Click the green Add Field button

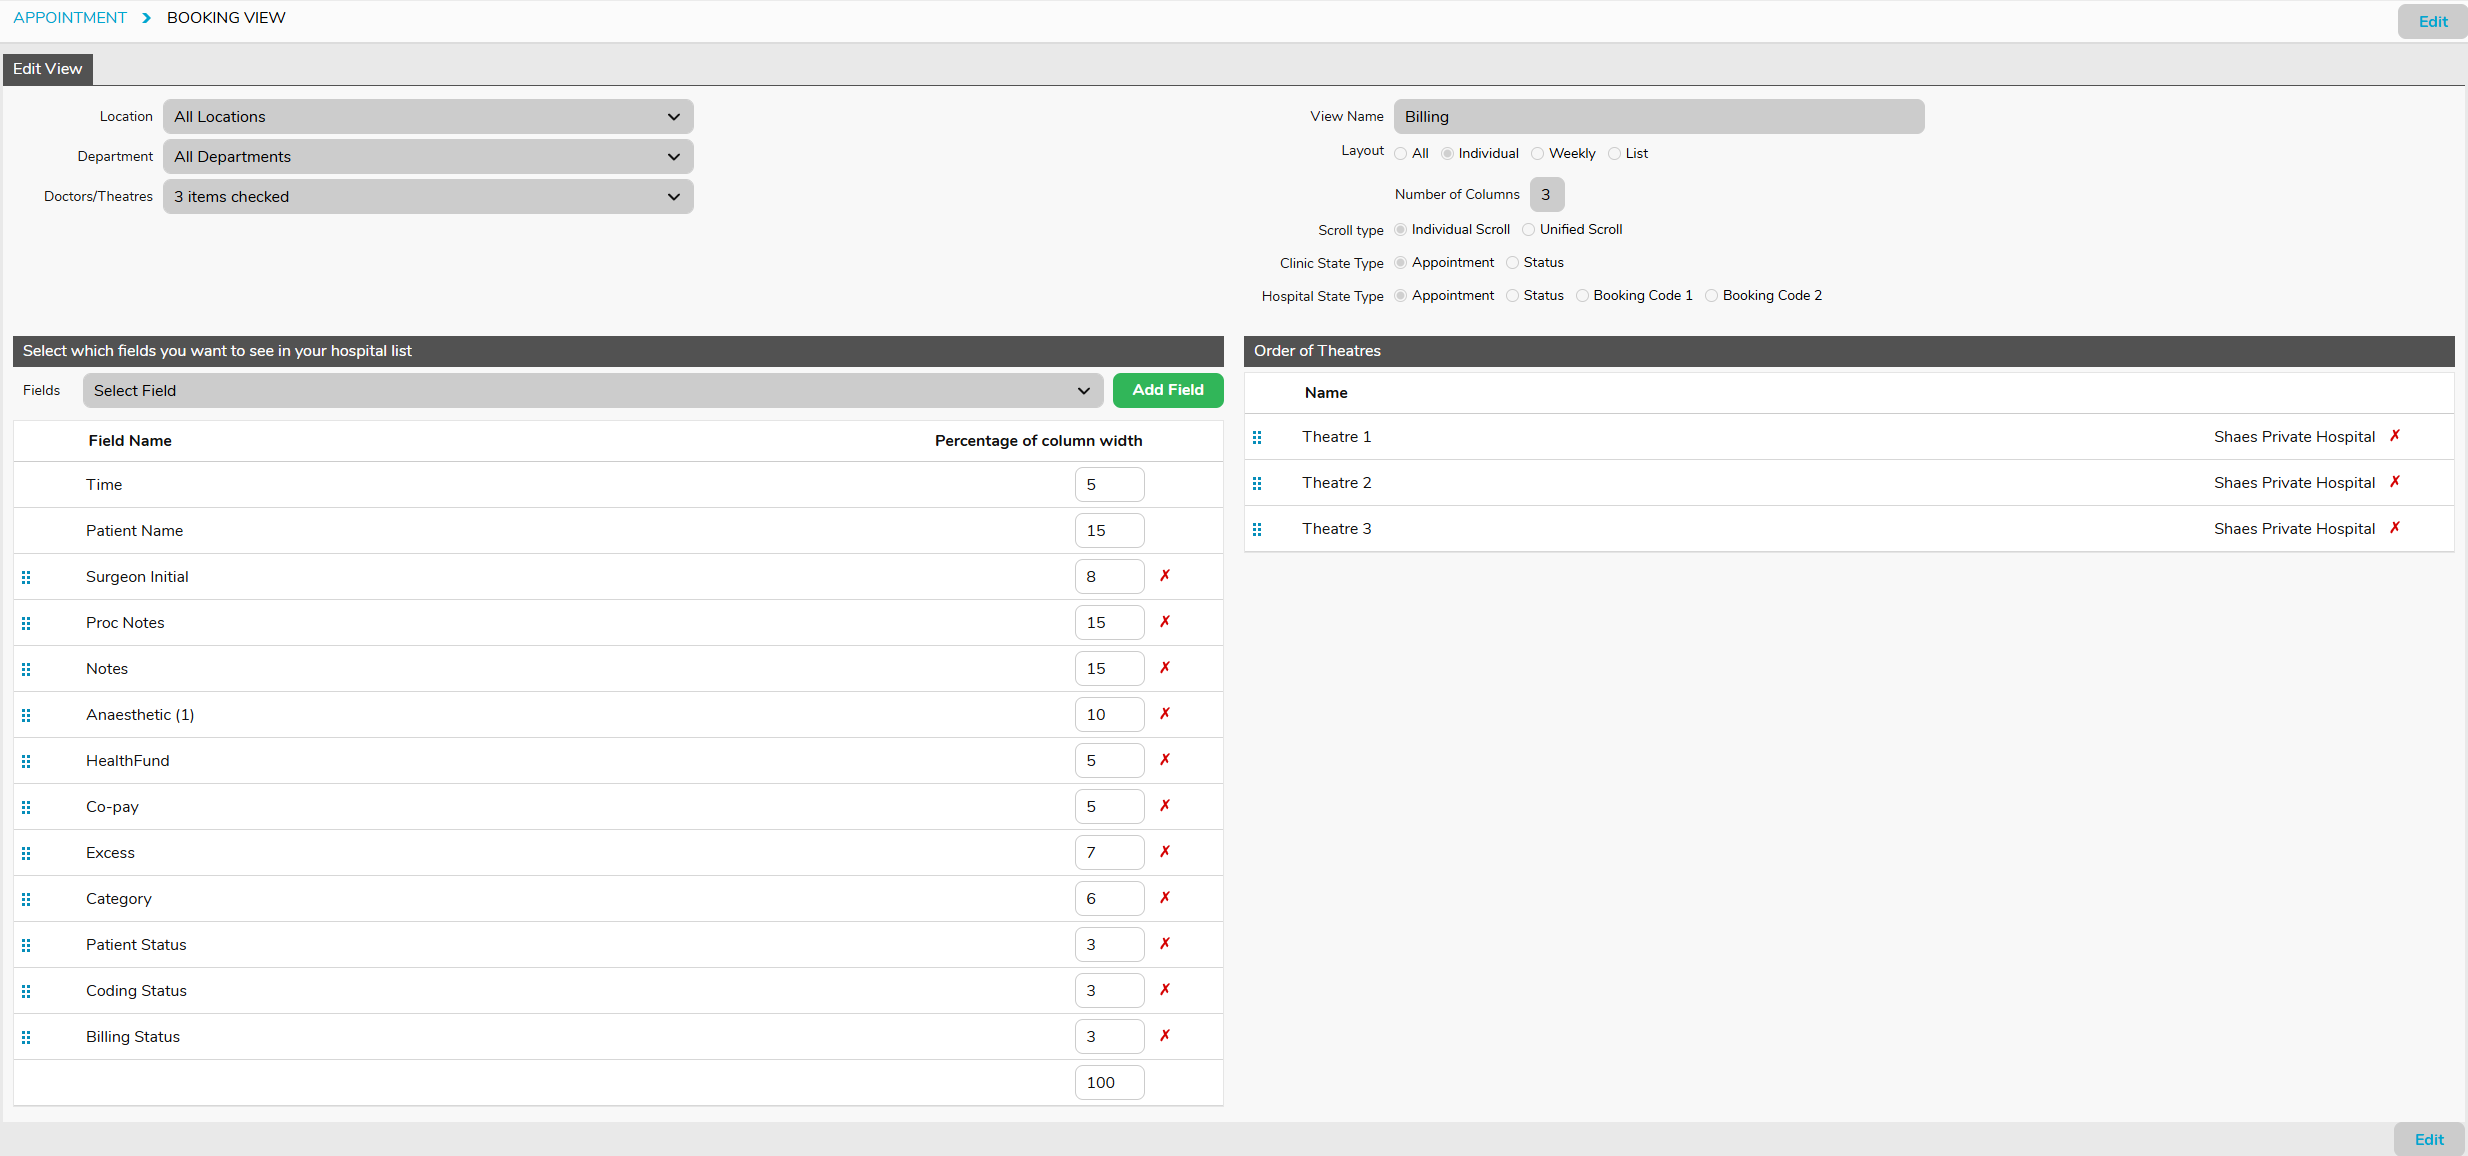click(x=1167, y=390)
